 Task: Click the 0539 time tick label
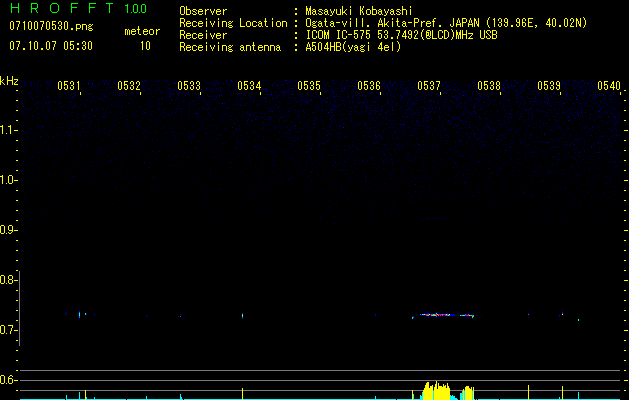[x=549, y=86]
